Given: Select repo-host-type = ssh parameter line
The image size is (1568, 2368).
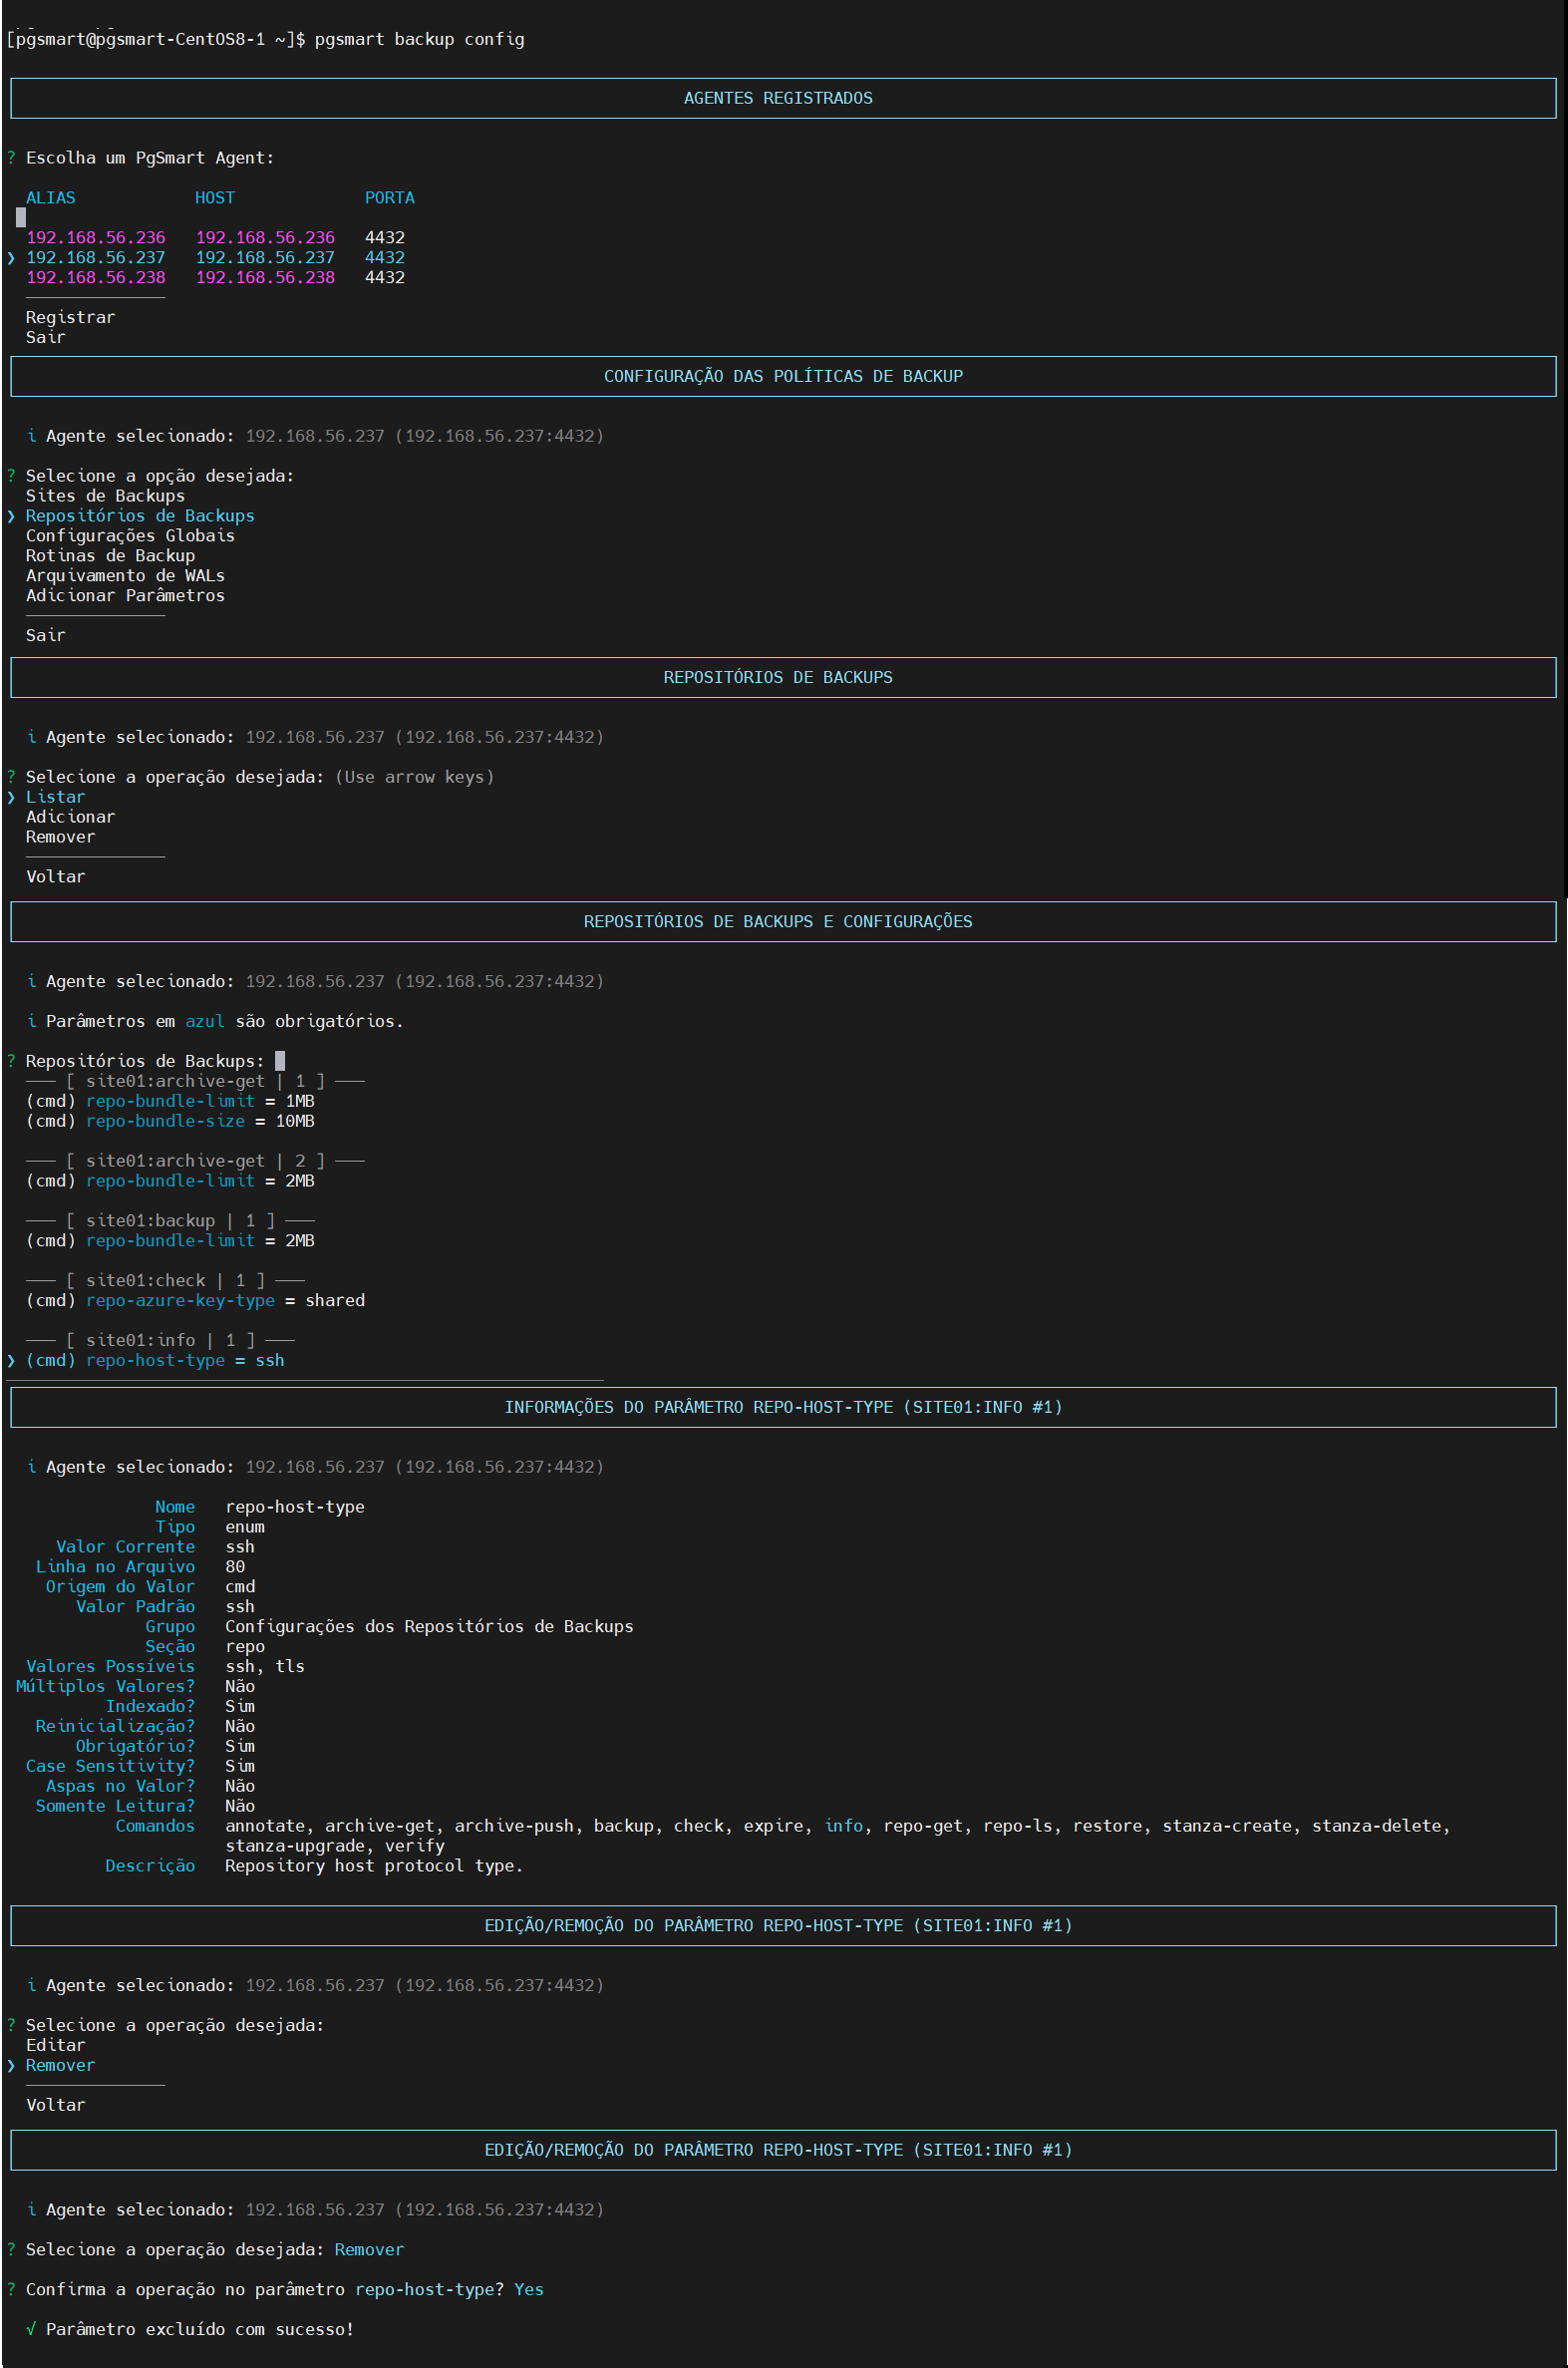Looking at the screenshot, I should coord(155,1360).
